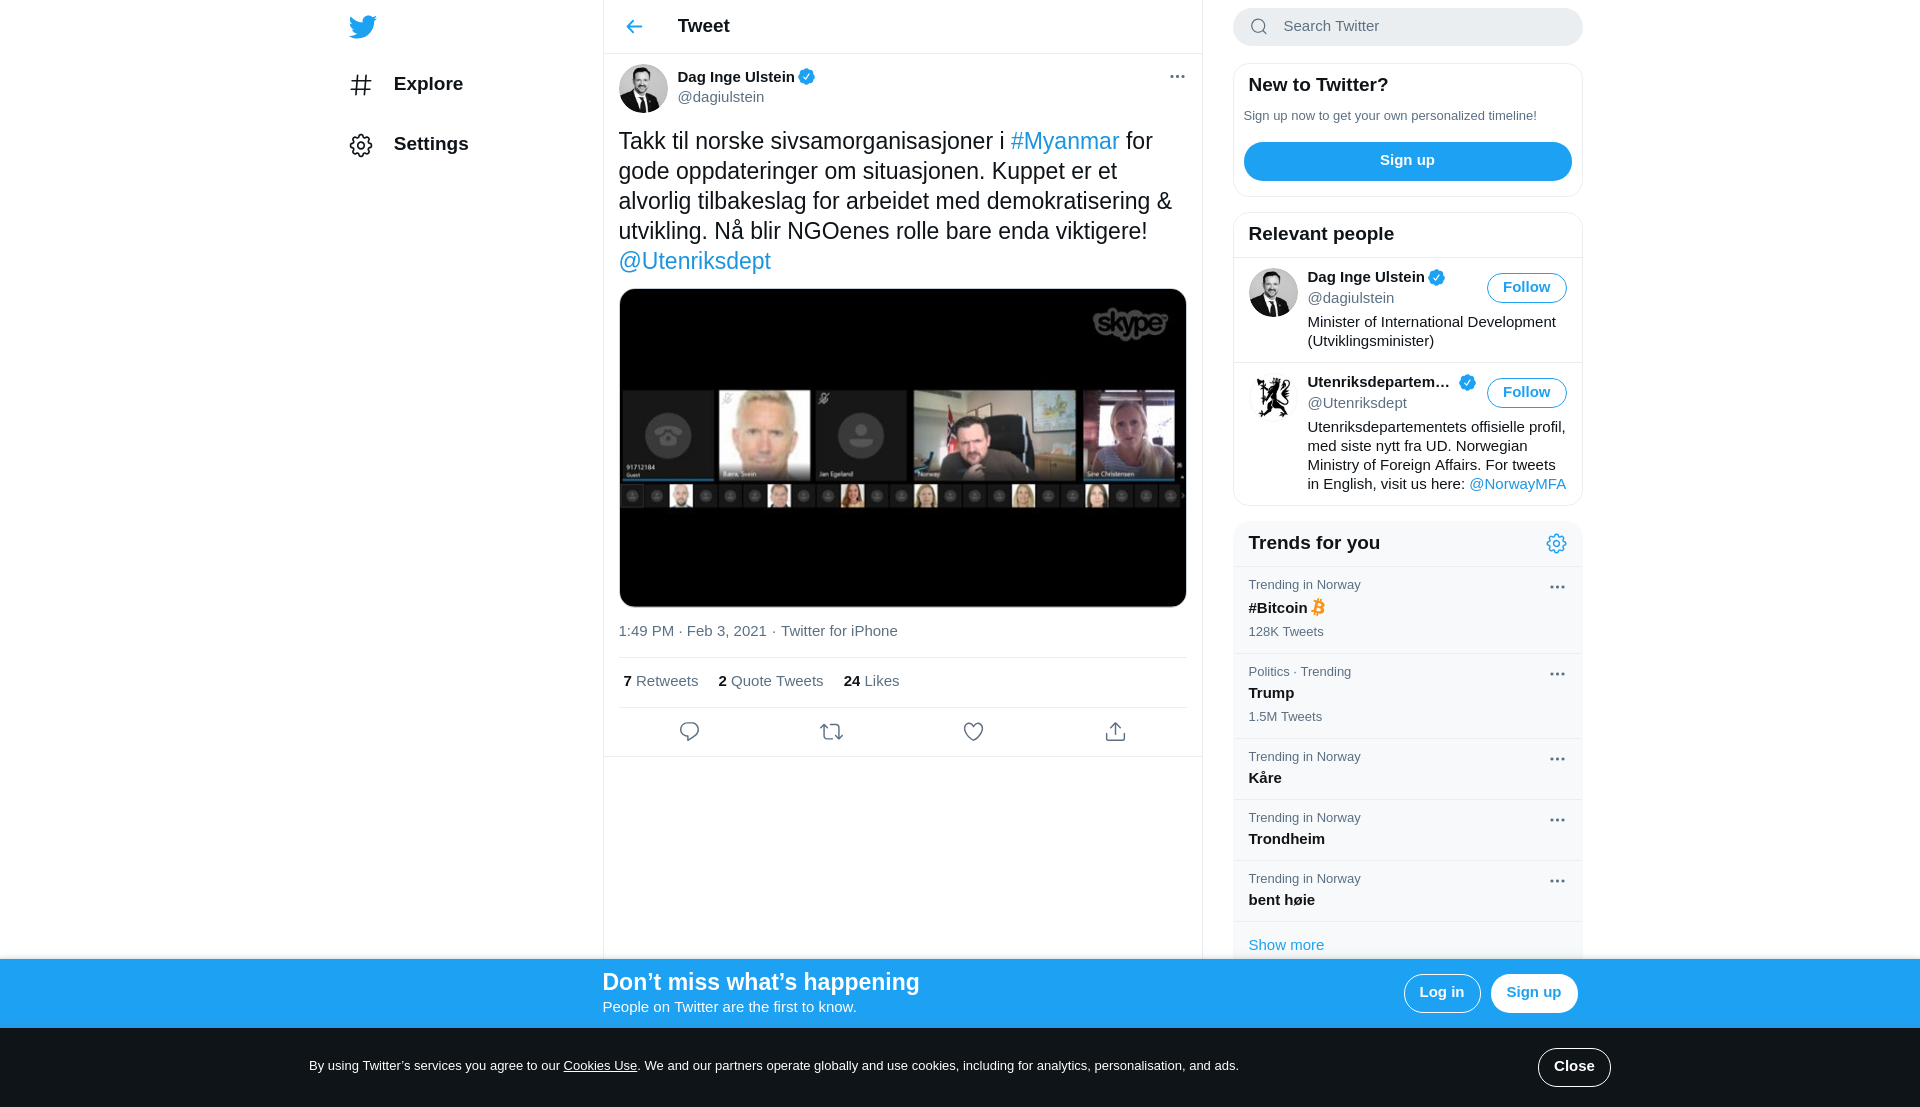The width and height of the screenshot is (1920, 1107).
Task: Open options for Trump trend
Action: point(1557,674)
